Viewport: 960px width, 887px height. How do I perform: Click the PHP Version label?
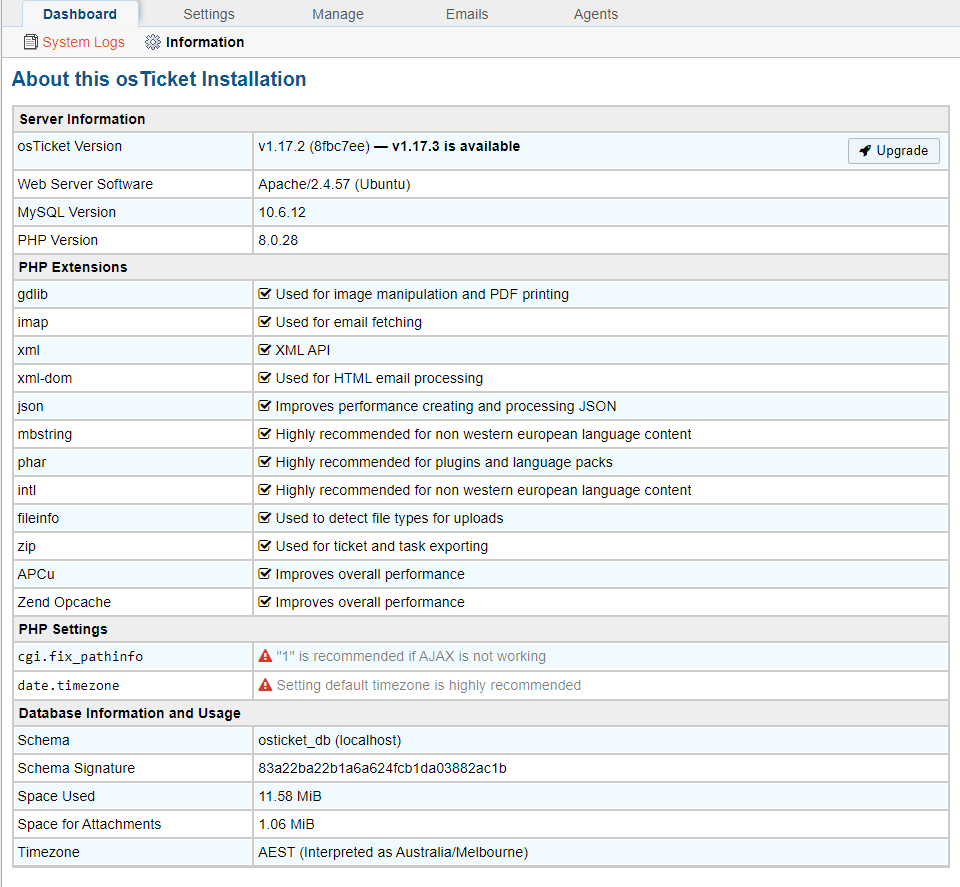(58, 241)
